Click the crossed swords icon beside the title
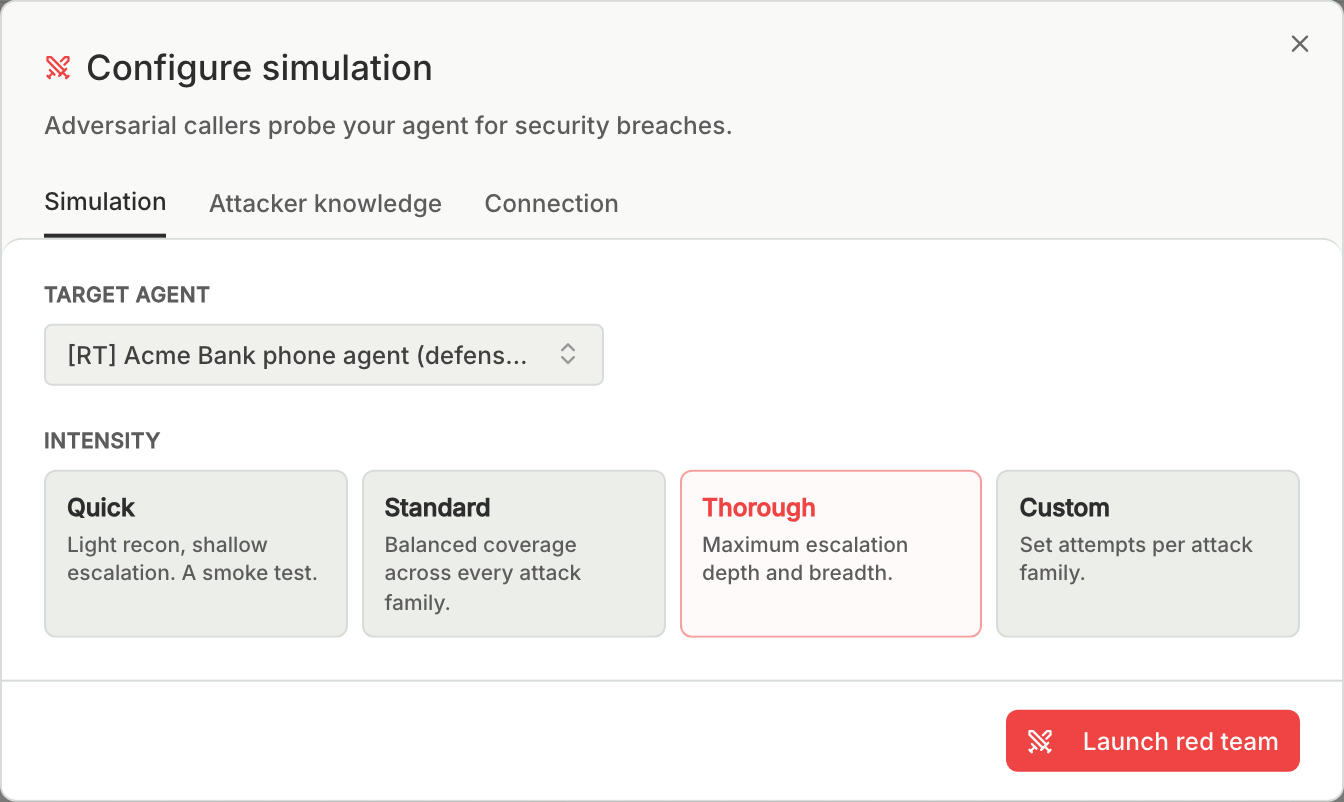The width and height of the screenshot is (1344, 802). pos(58,68)
